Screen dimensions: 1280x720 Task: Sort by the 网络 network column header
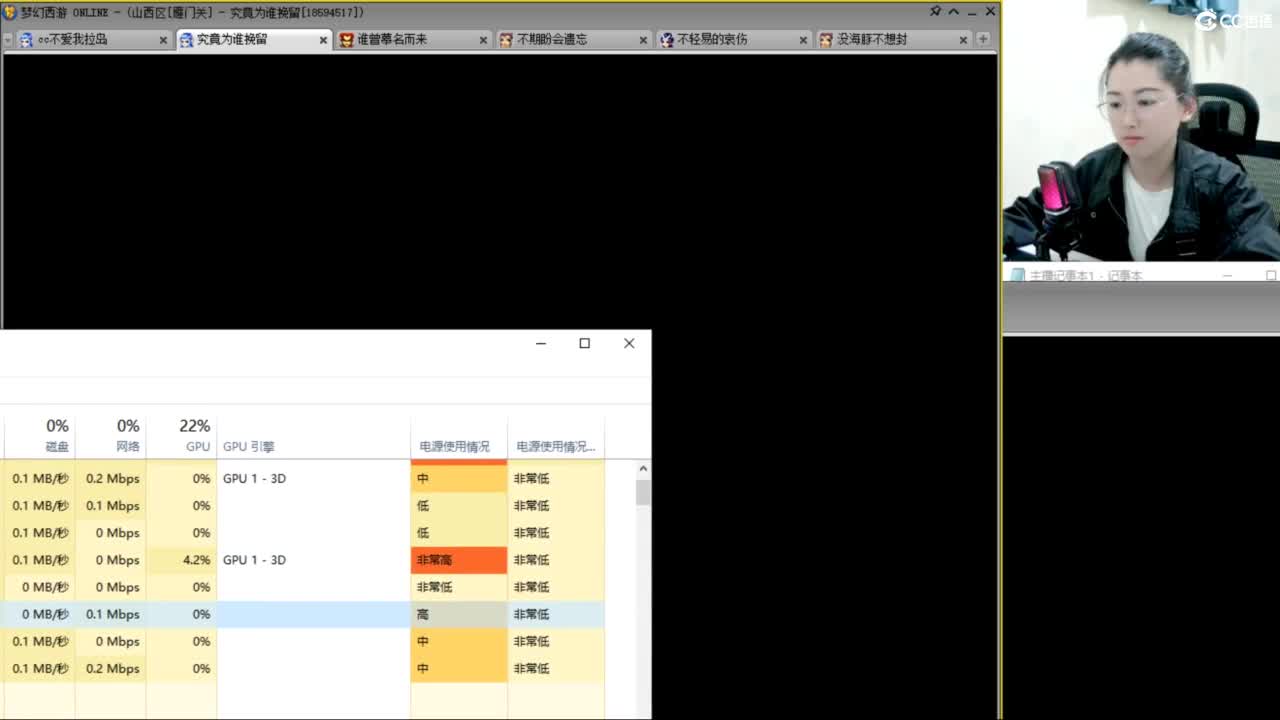point(110,436)
